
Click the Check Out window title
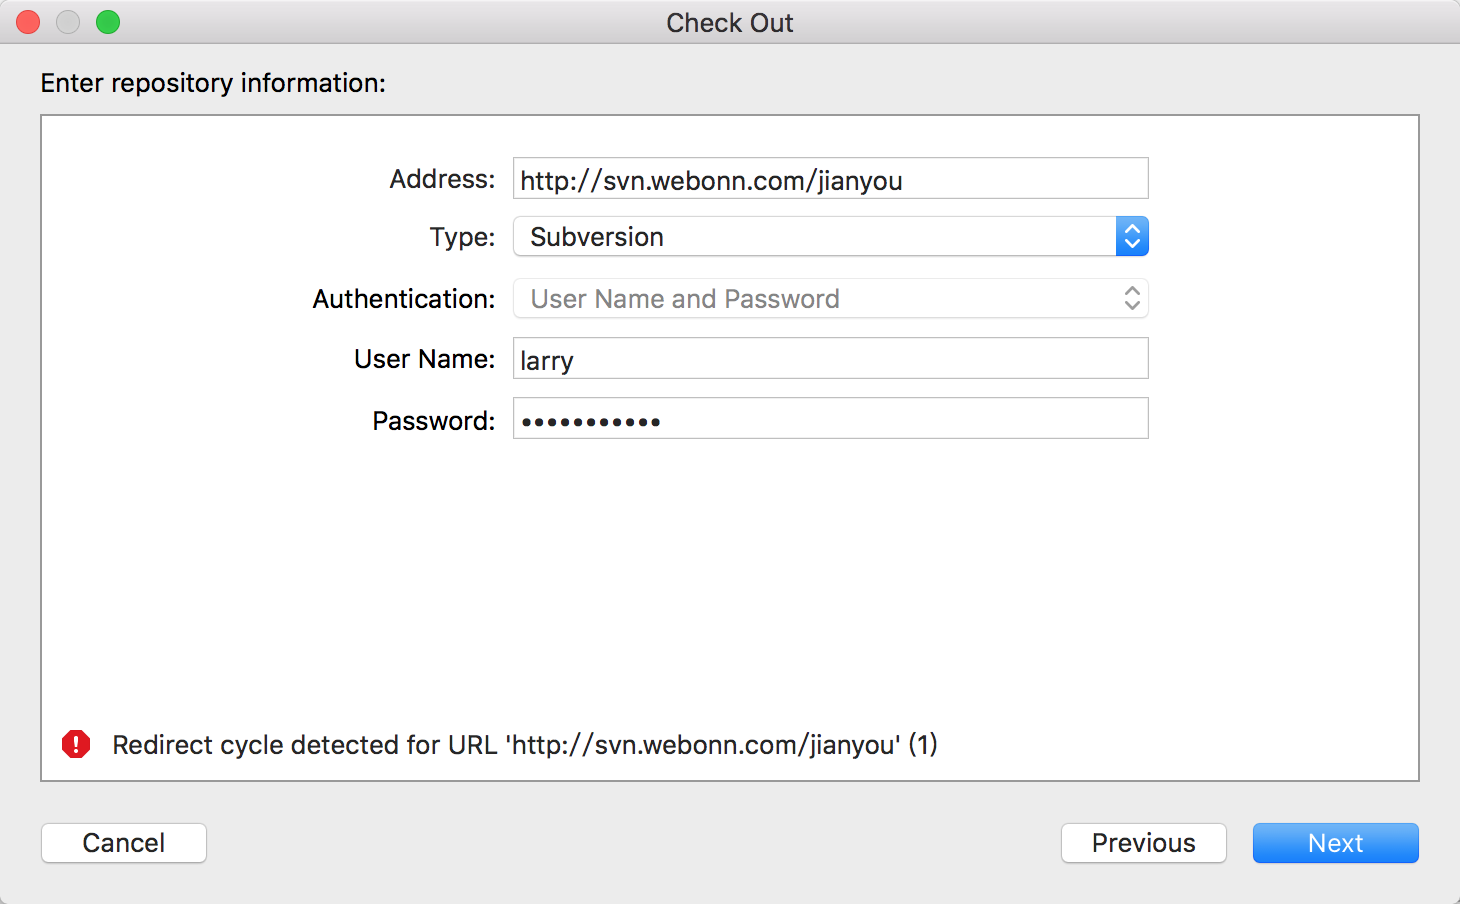tap(730, 23)
